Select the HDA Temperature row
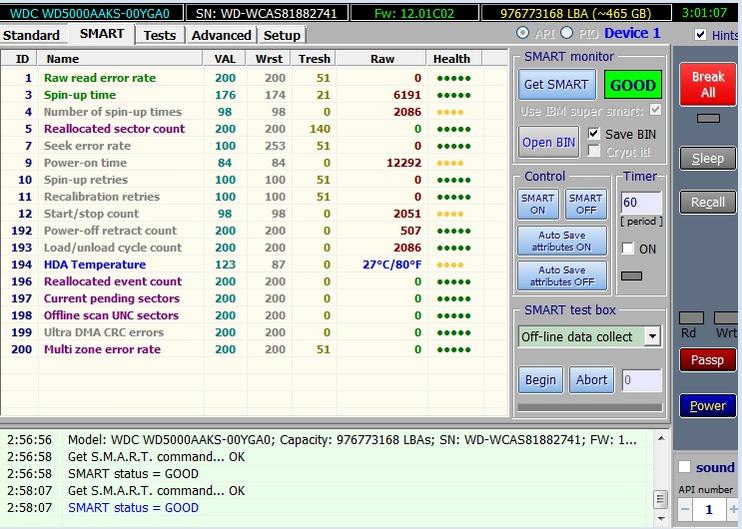This screenshot has width=742, height=529. [254, 264]
